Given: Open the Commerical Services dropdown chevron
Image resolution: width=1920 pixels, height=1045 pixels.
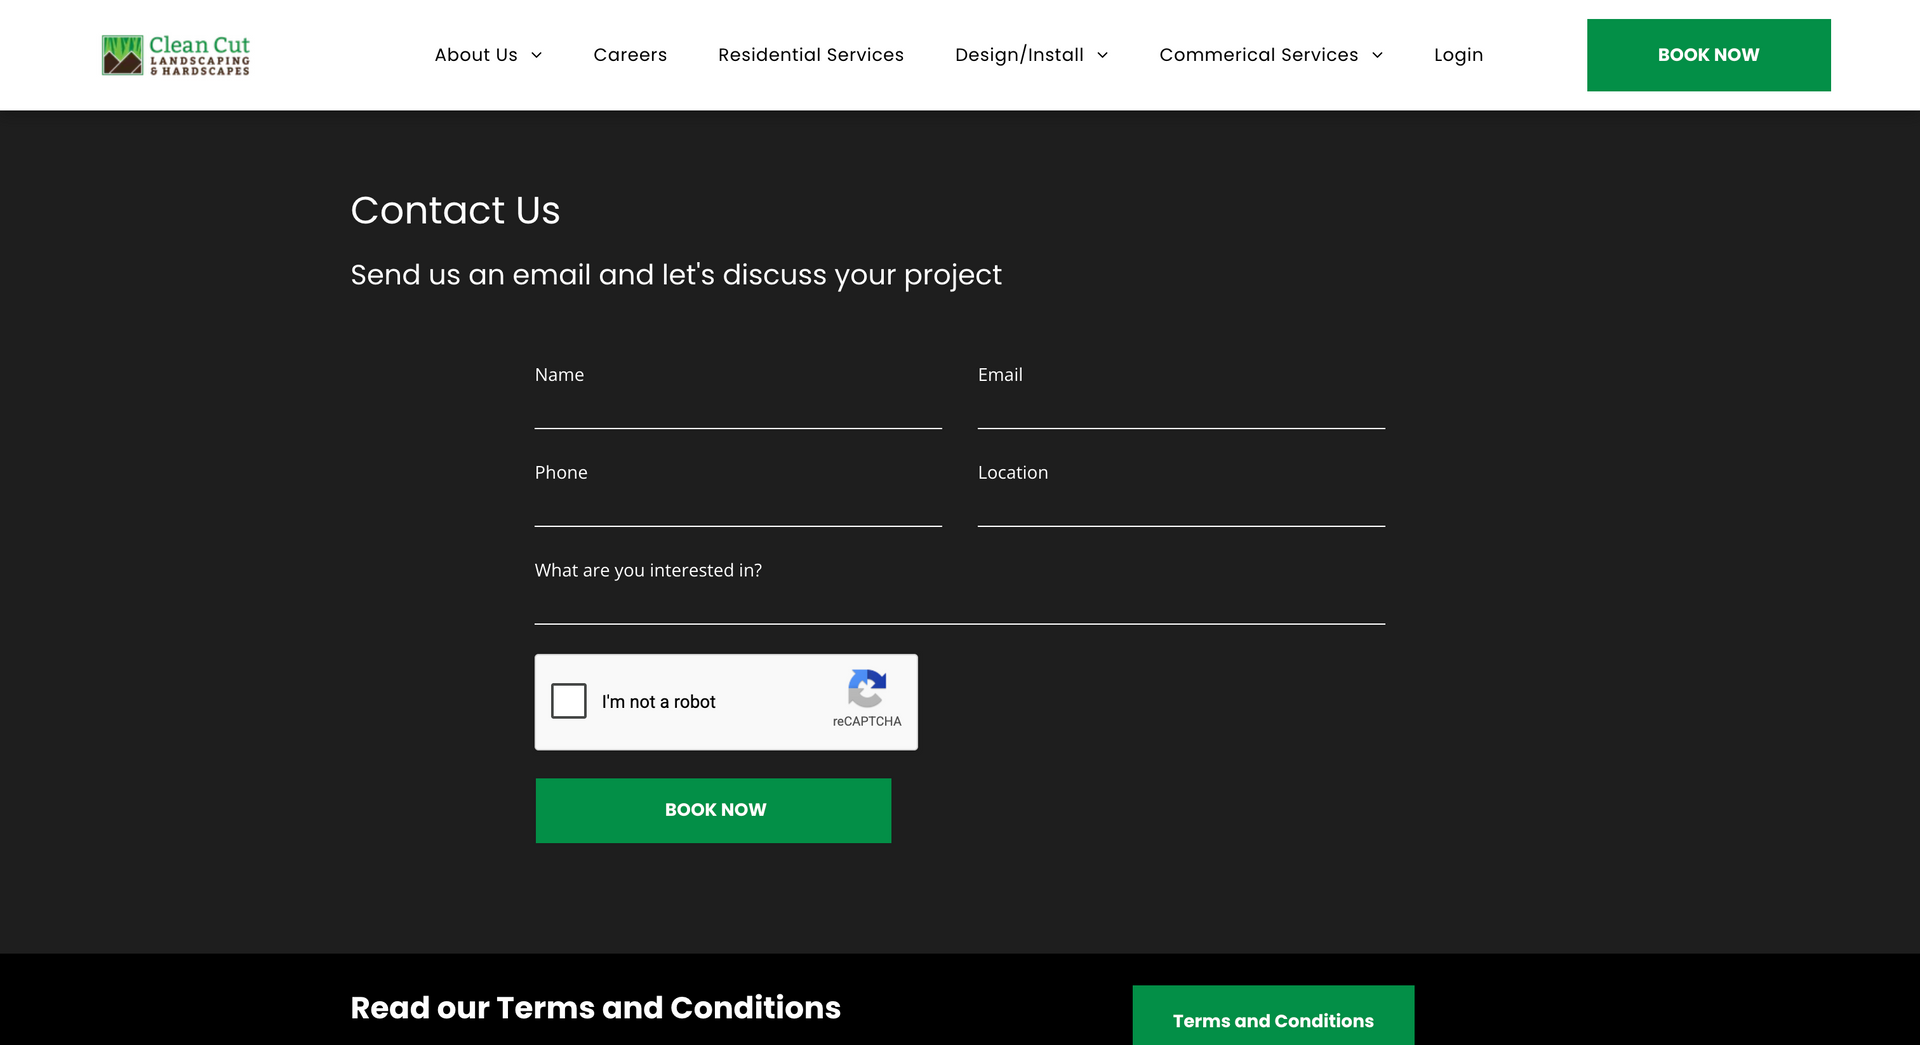Looking at the screenshot, I should click(1377, 55).
